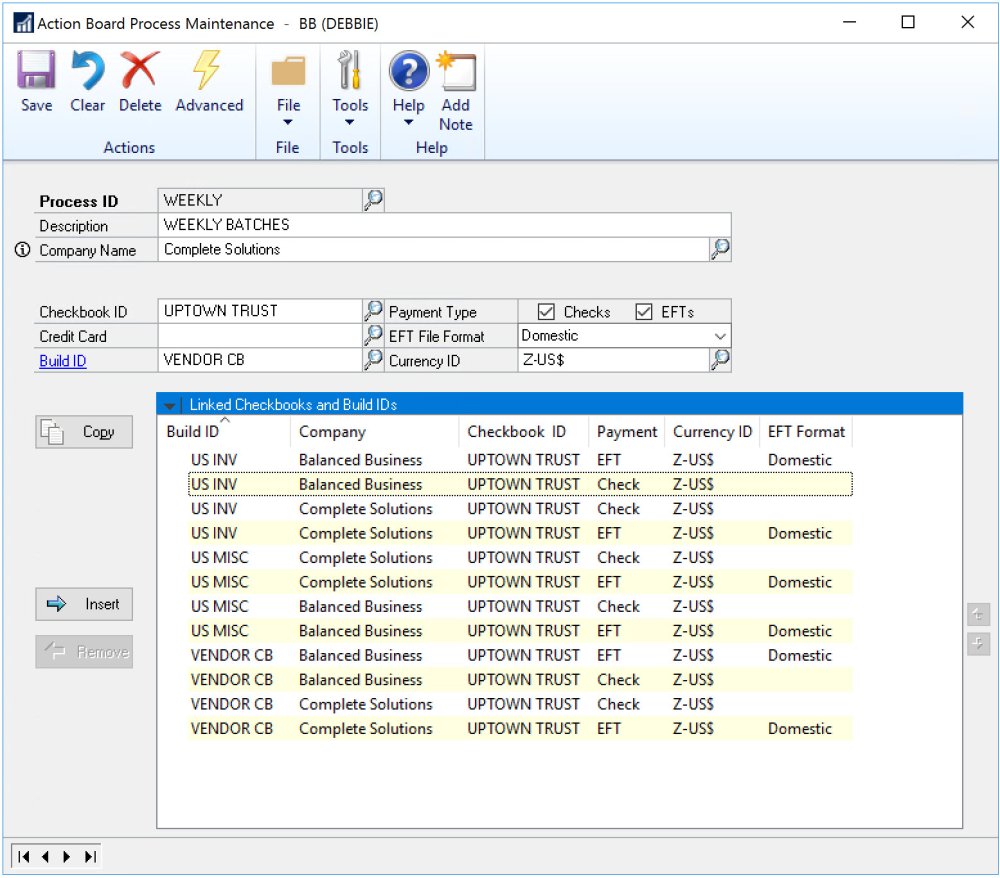Toggle the EFTs payment type checkbox
The width and height of the screenshot is (1000, 878).
[644, 312]
